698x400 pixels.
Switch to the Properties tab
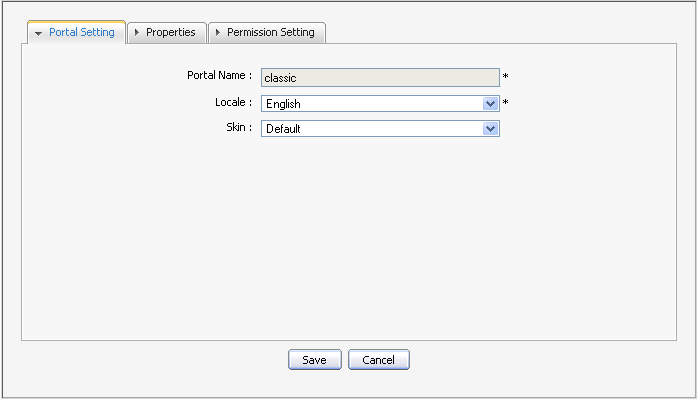tap(170, 32)
